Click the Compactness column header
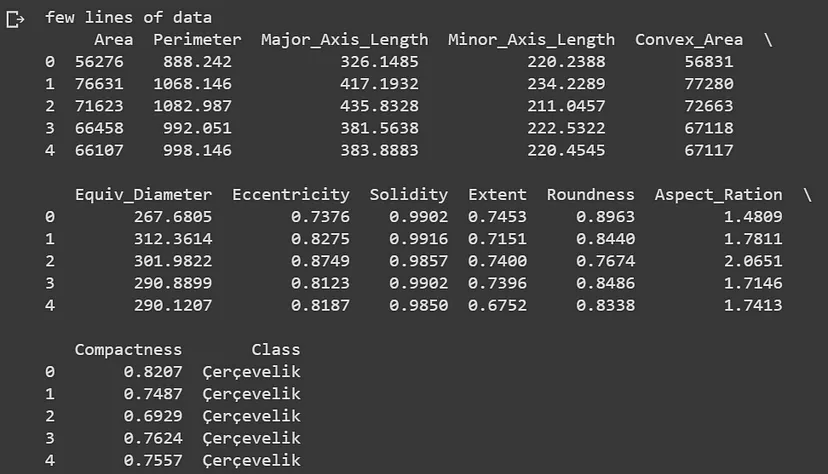 (x=128, y=350)
